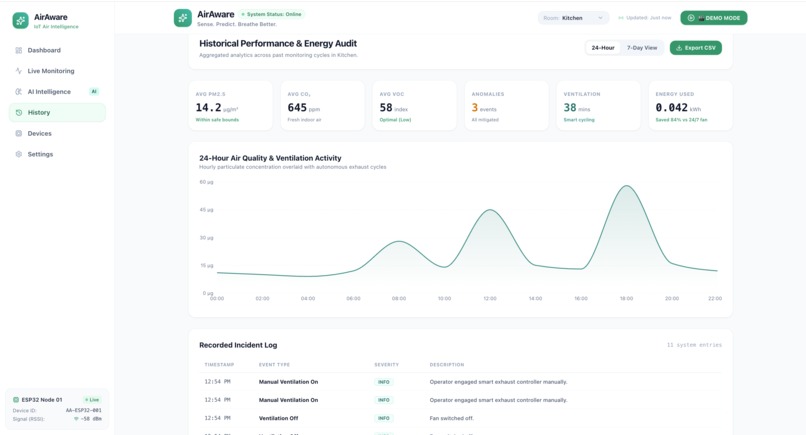Open the Dashboard page
The height and width of the screenshot is (435, 806).
click(57, 50)
